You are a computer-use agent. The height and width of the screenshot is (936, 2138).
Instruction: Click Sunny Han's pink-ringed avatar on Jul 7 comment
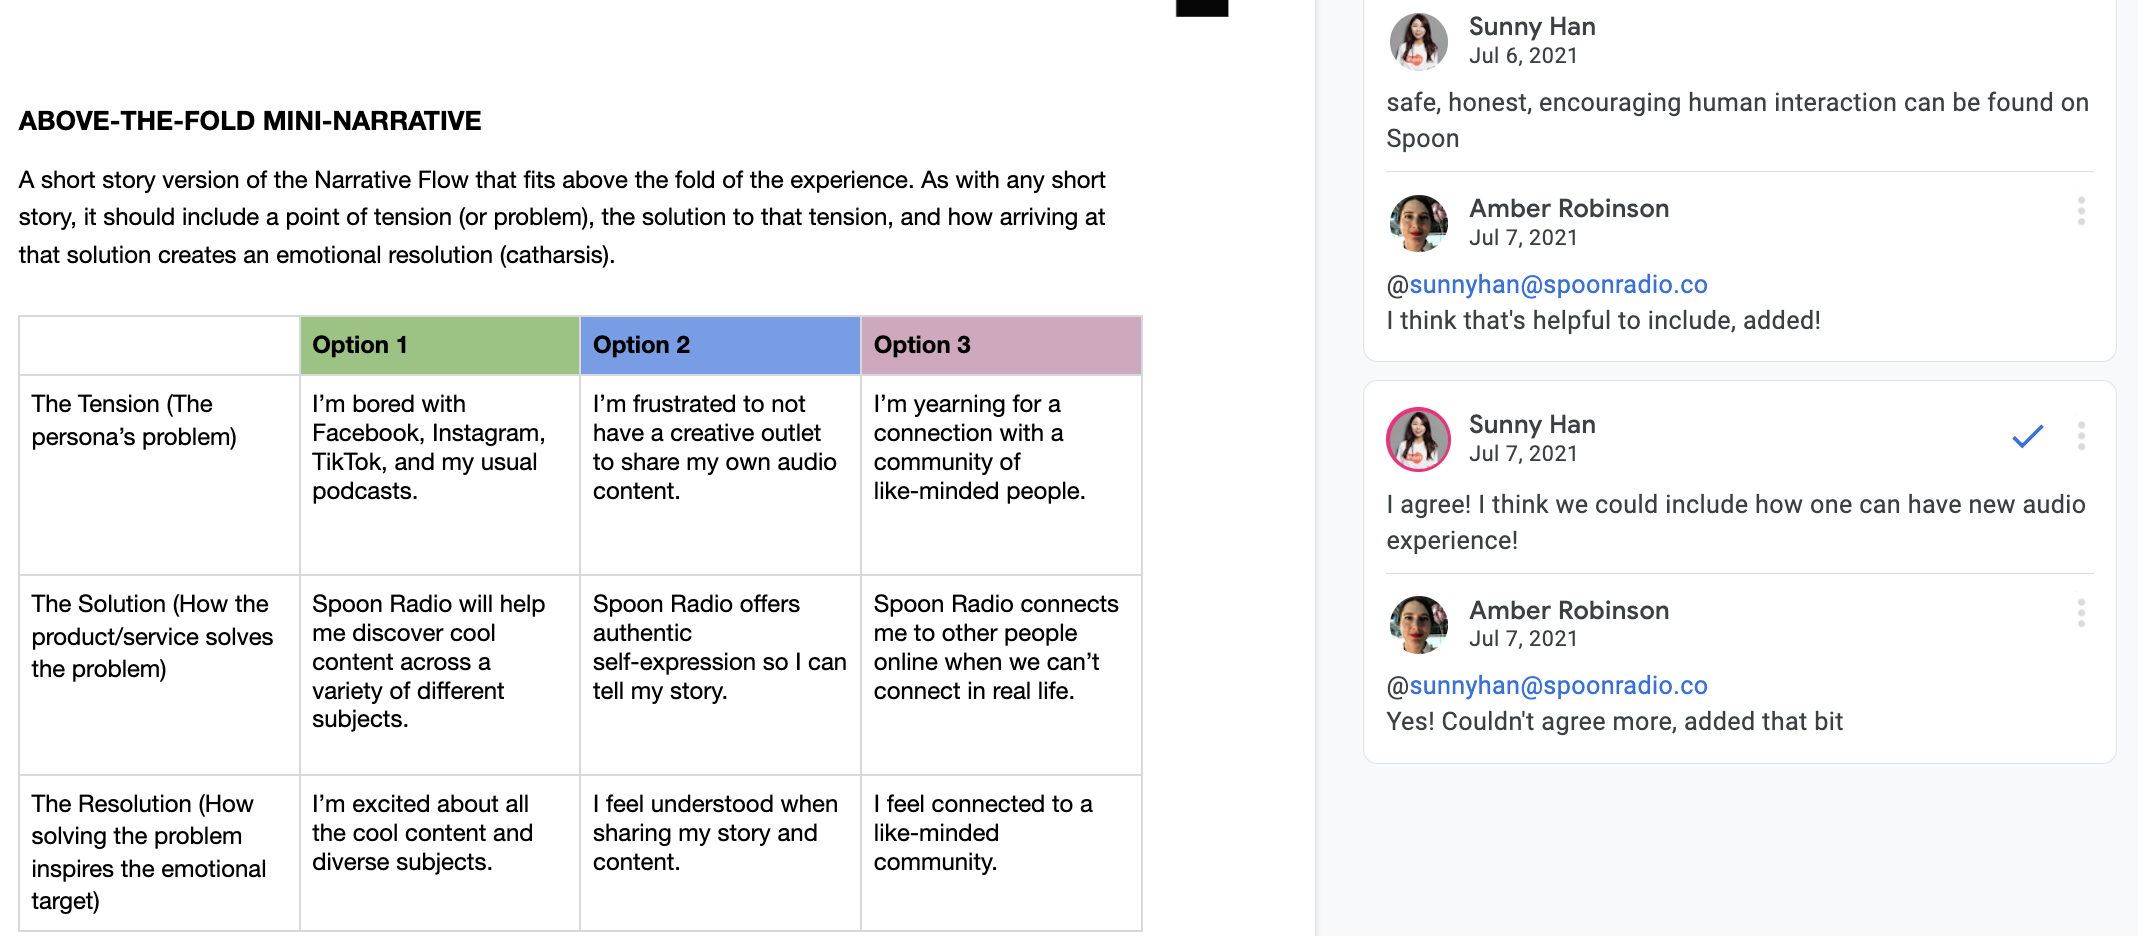click(1418, 439)
